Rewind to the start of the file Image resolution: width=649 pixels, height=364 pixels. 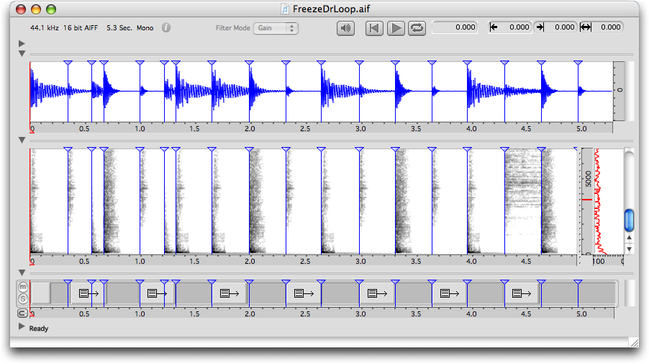tap(374, 28)
